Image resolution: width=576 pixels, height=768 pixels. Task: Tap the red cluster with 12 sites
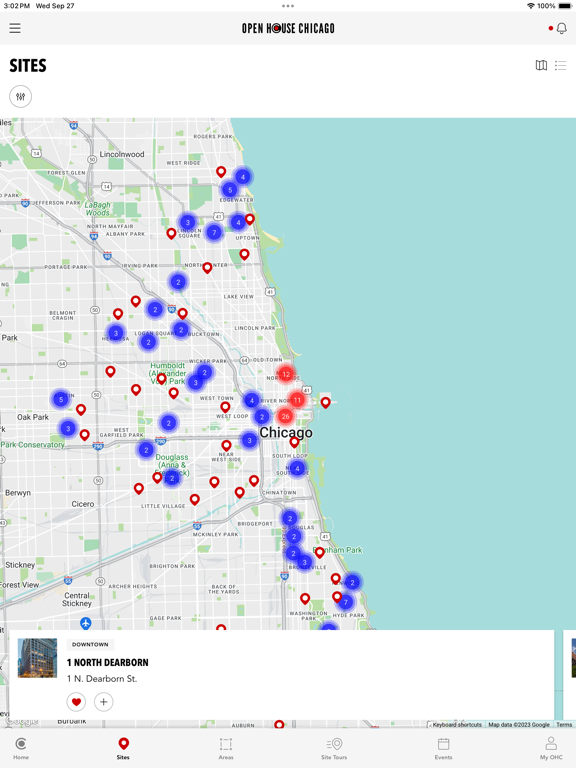click(286, 374)
